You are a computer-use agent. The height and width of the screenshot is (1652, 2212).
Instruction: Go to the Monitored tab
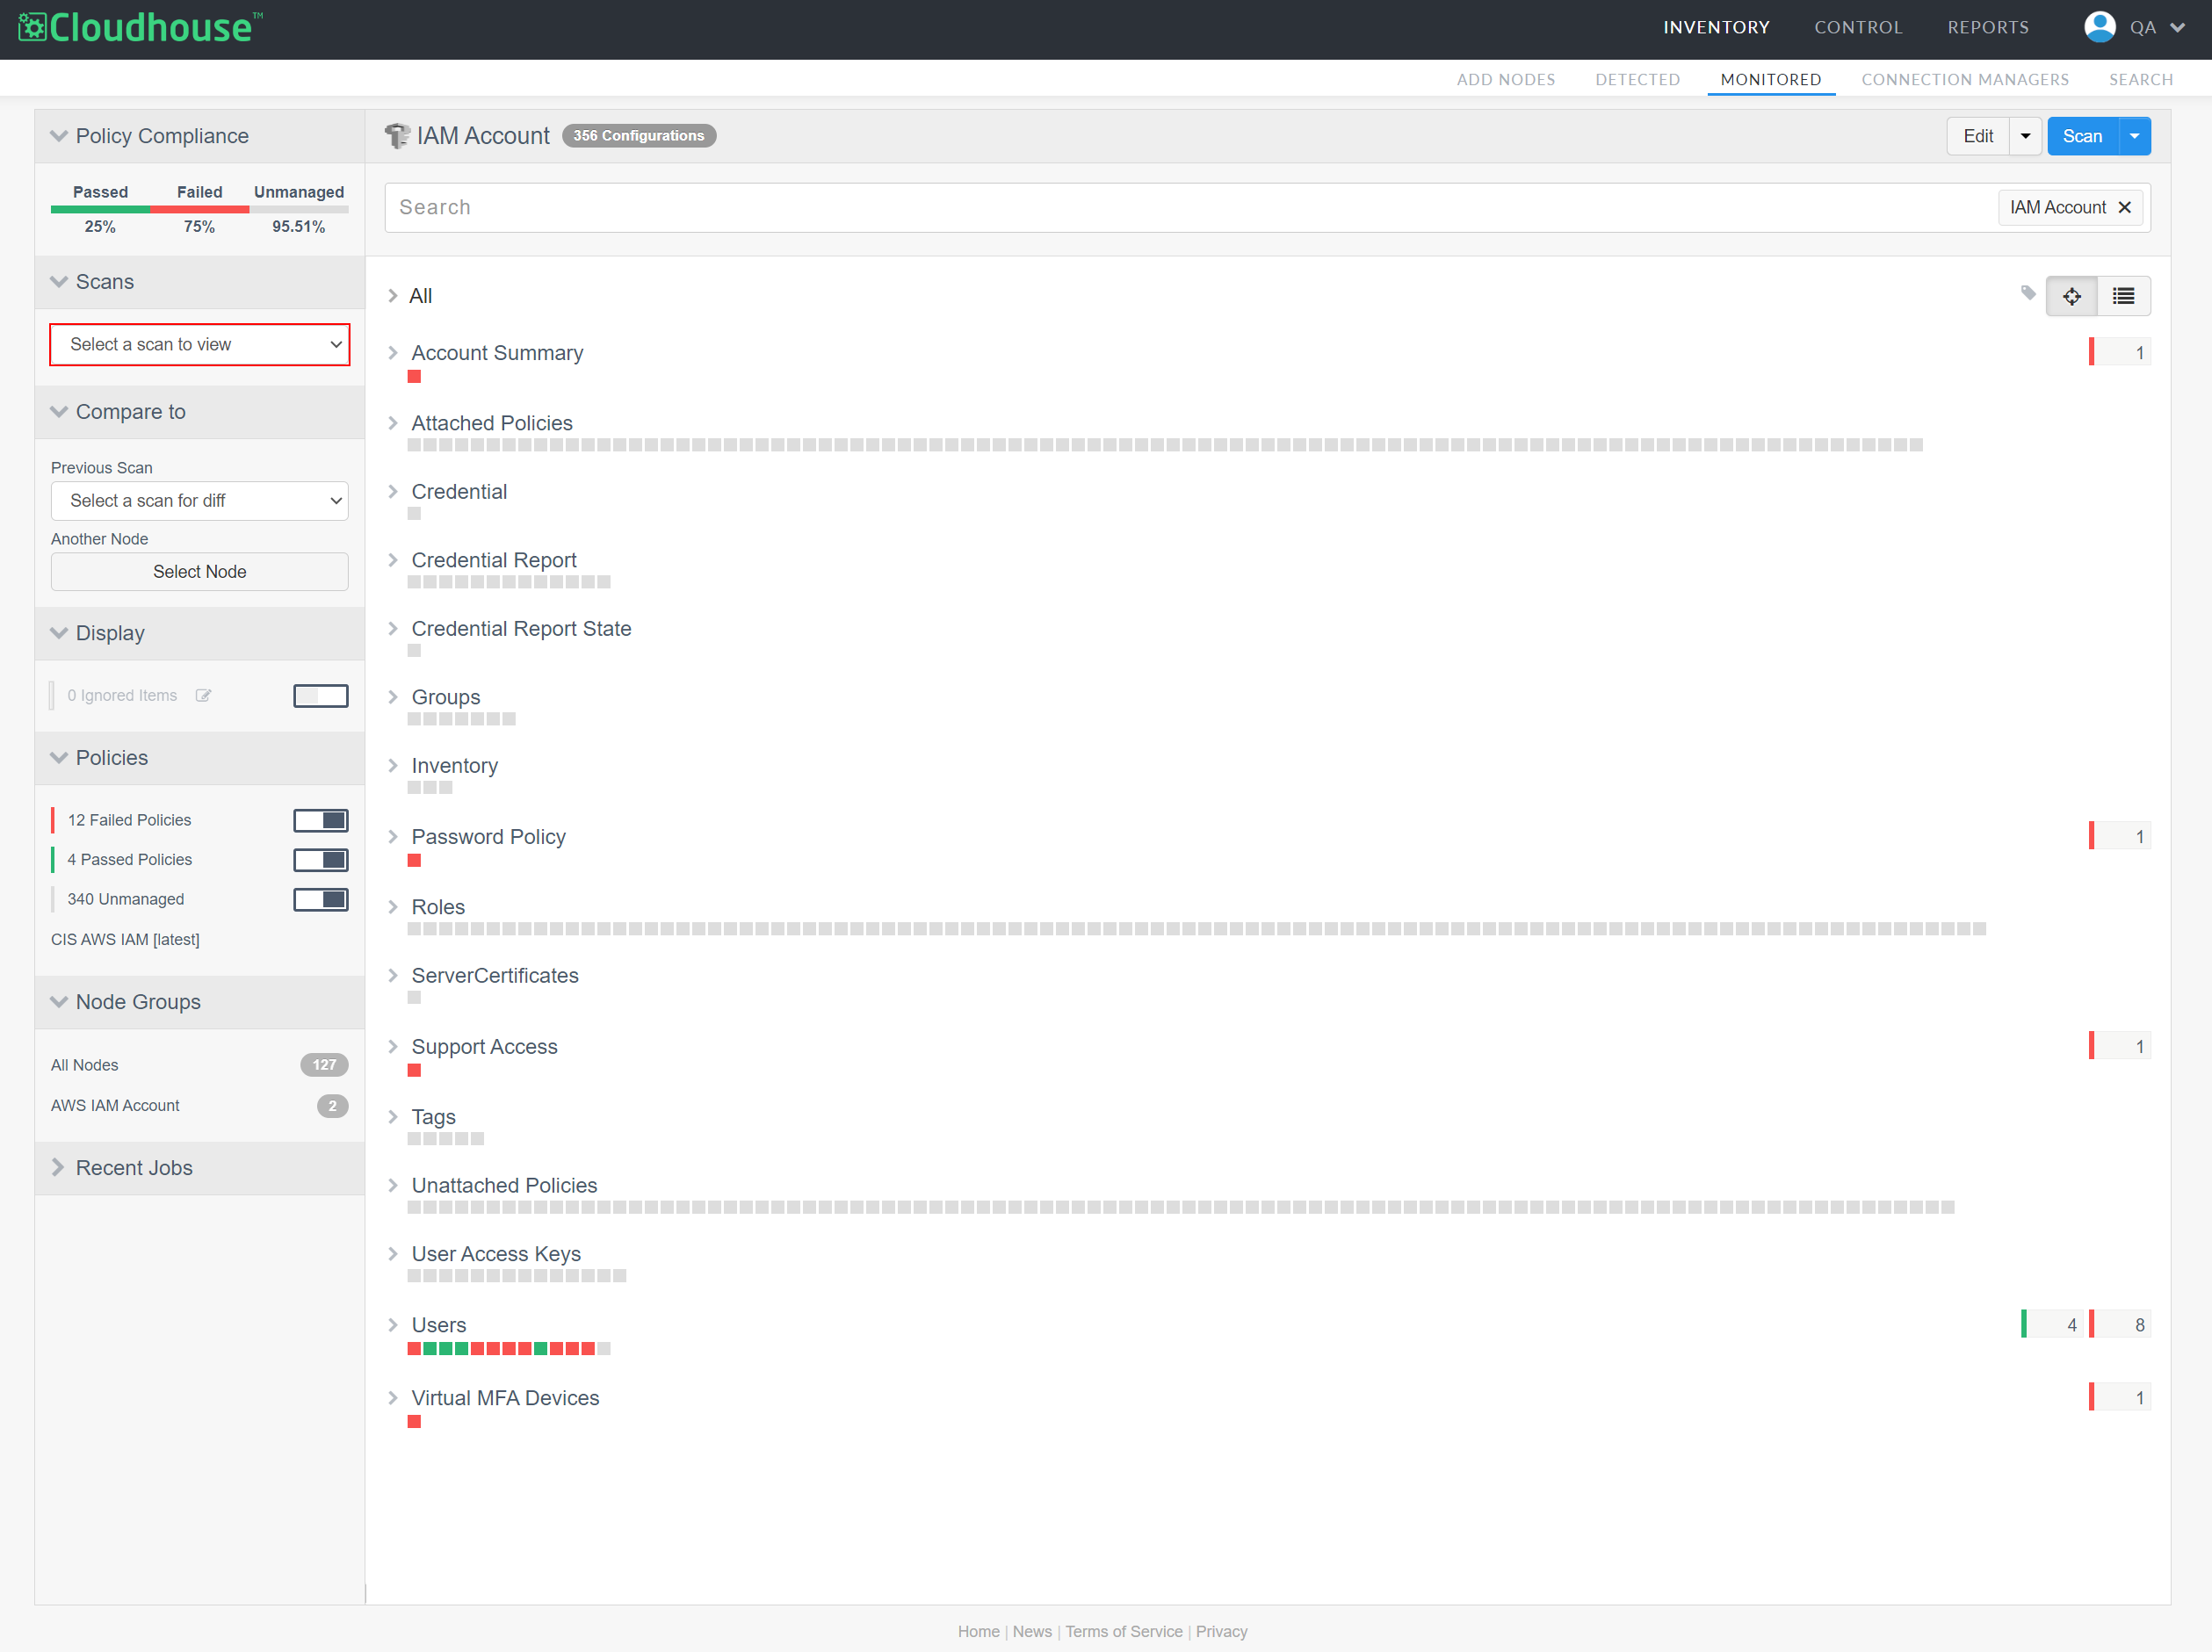[1770, 79]
